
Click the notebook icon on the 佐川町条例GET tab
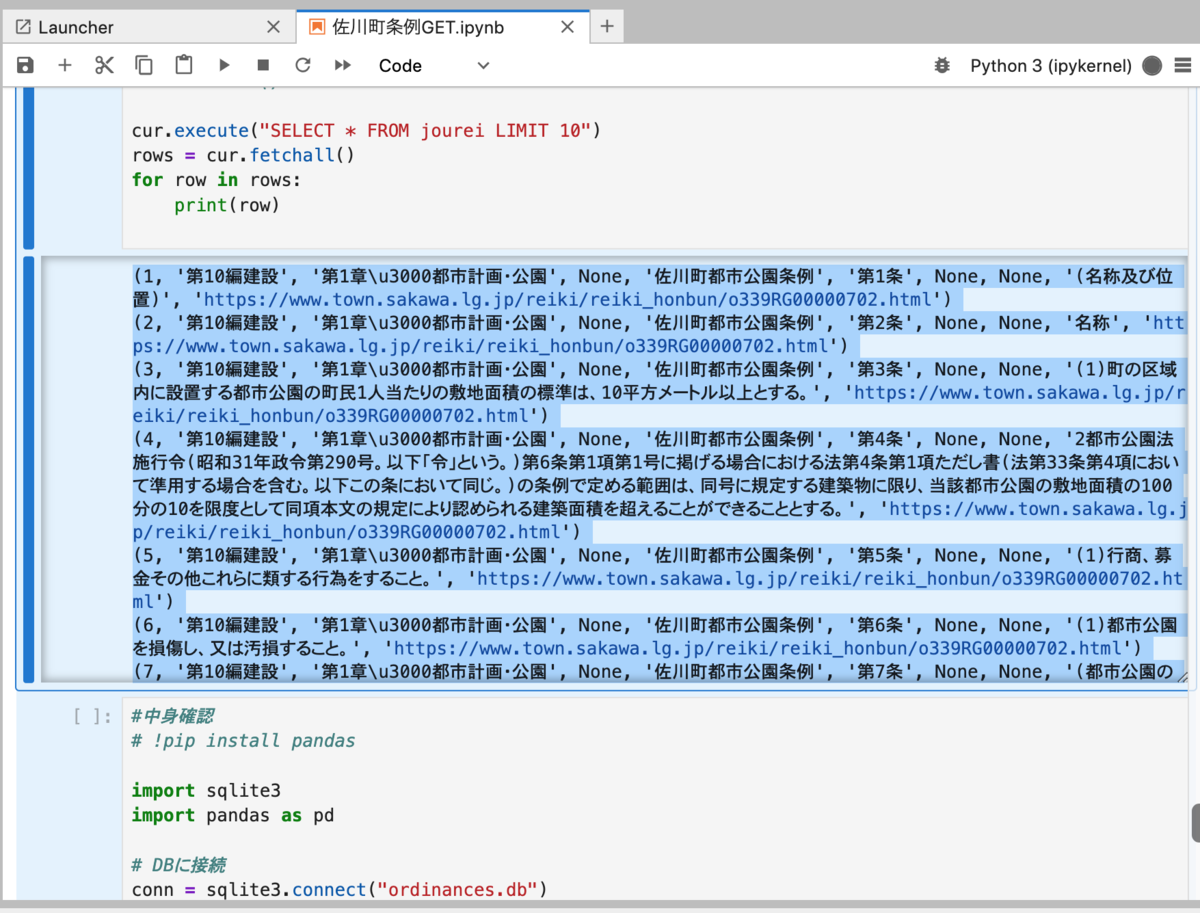(317, 27)
